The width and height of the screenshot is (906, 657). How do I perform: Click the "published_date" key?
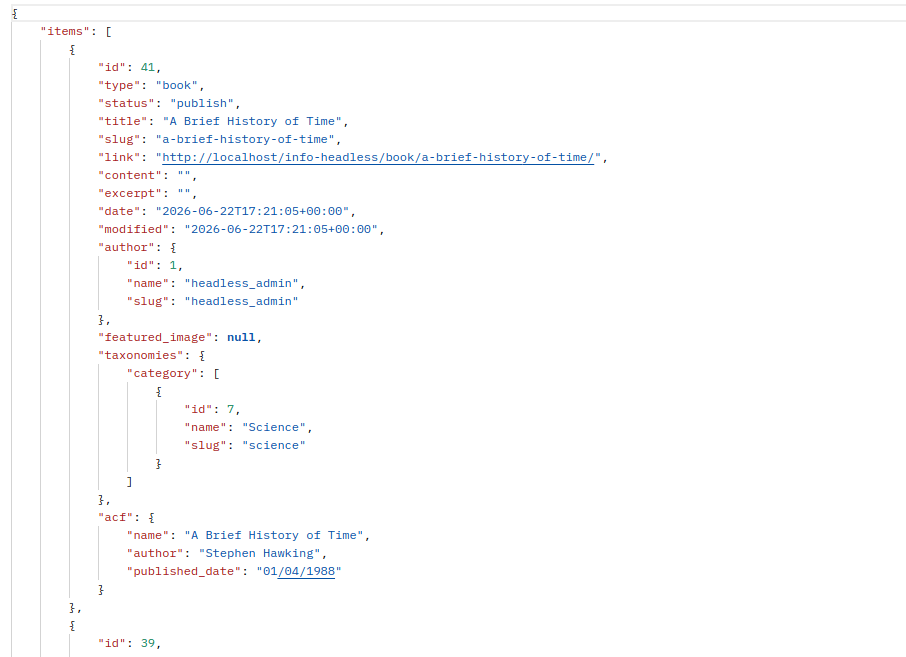(184, 571)
